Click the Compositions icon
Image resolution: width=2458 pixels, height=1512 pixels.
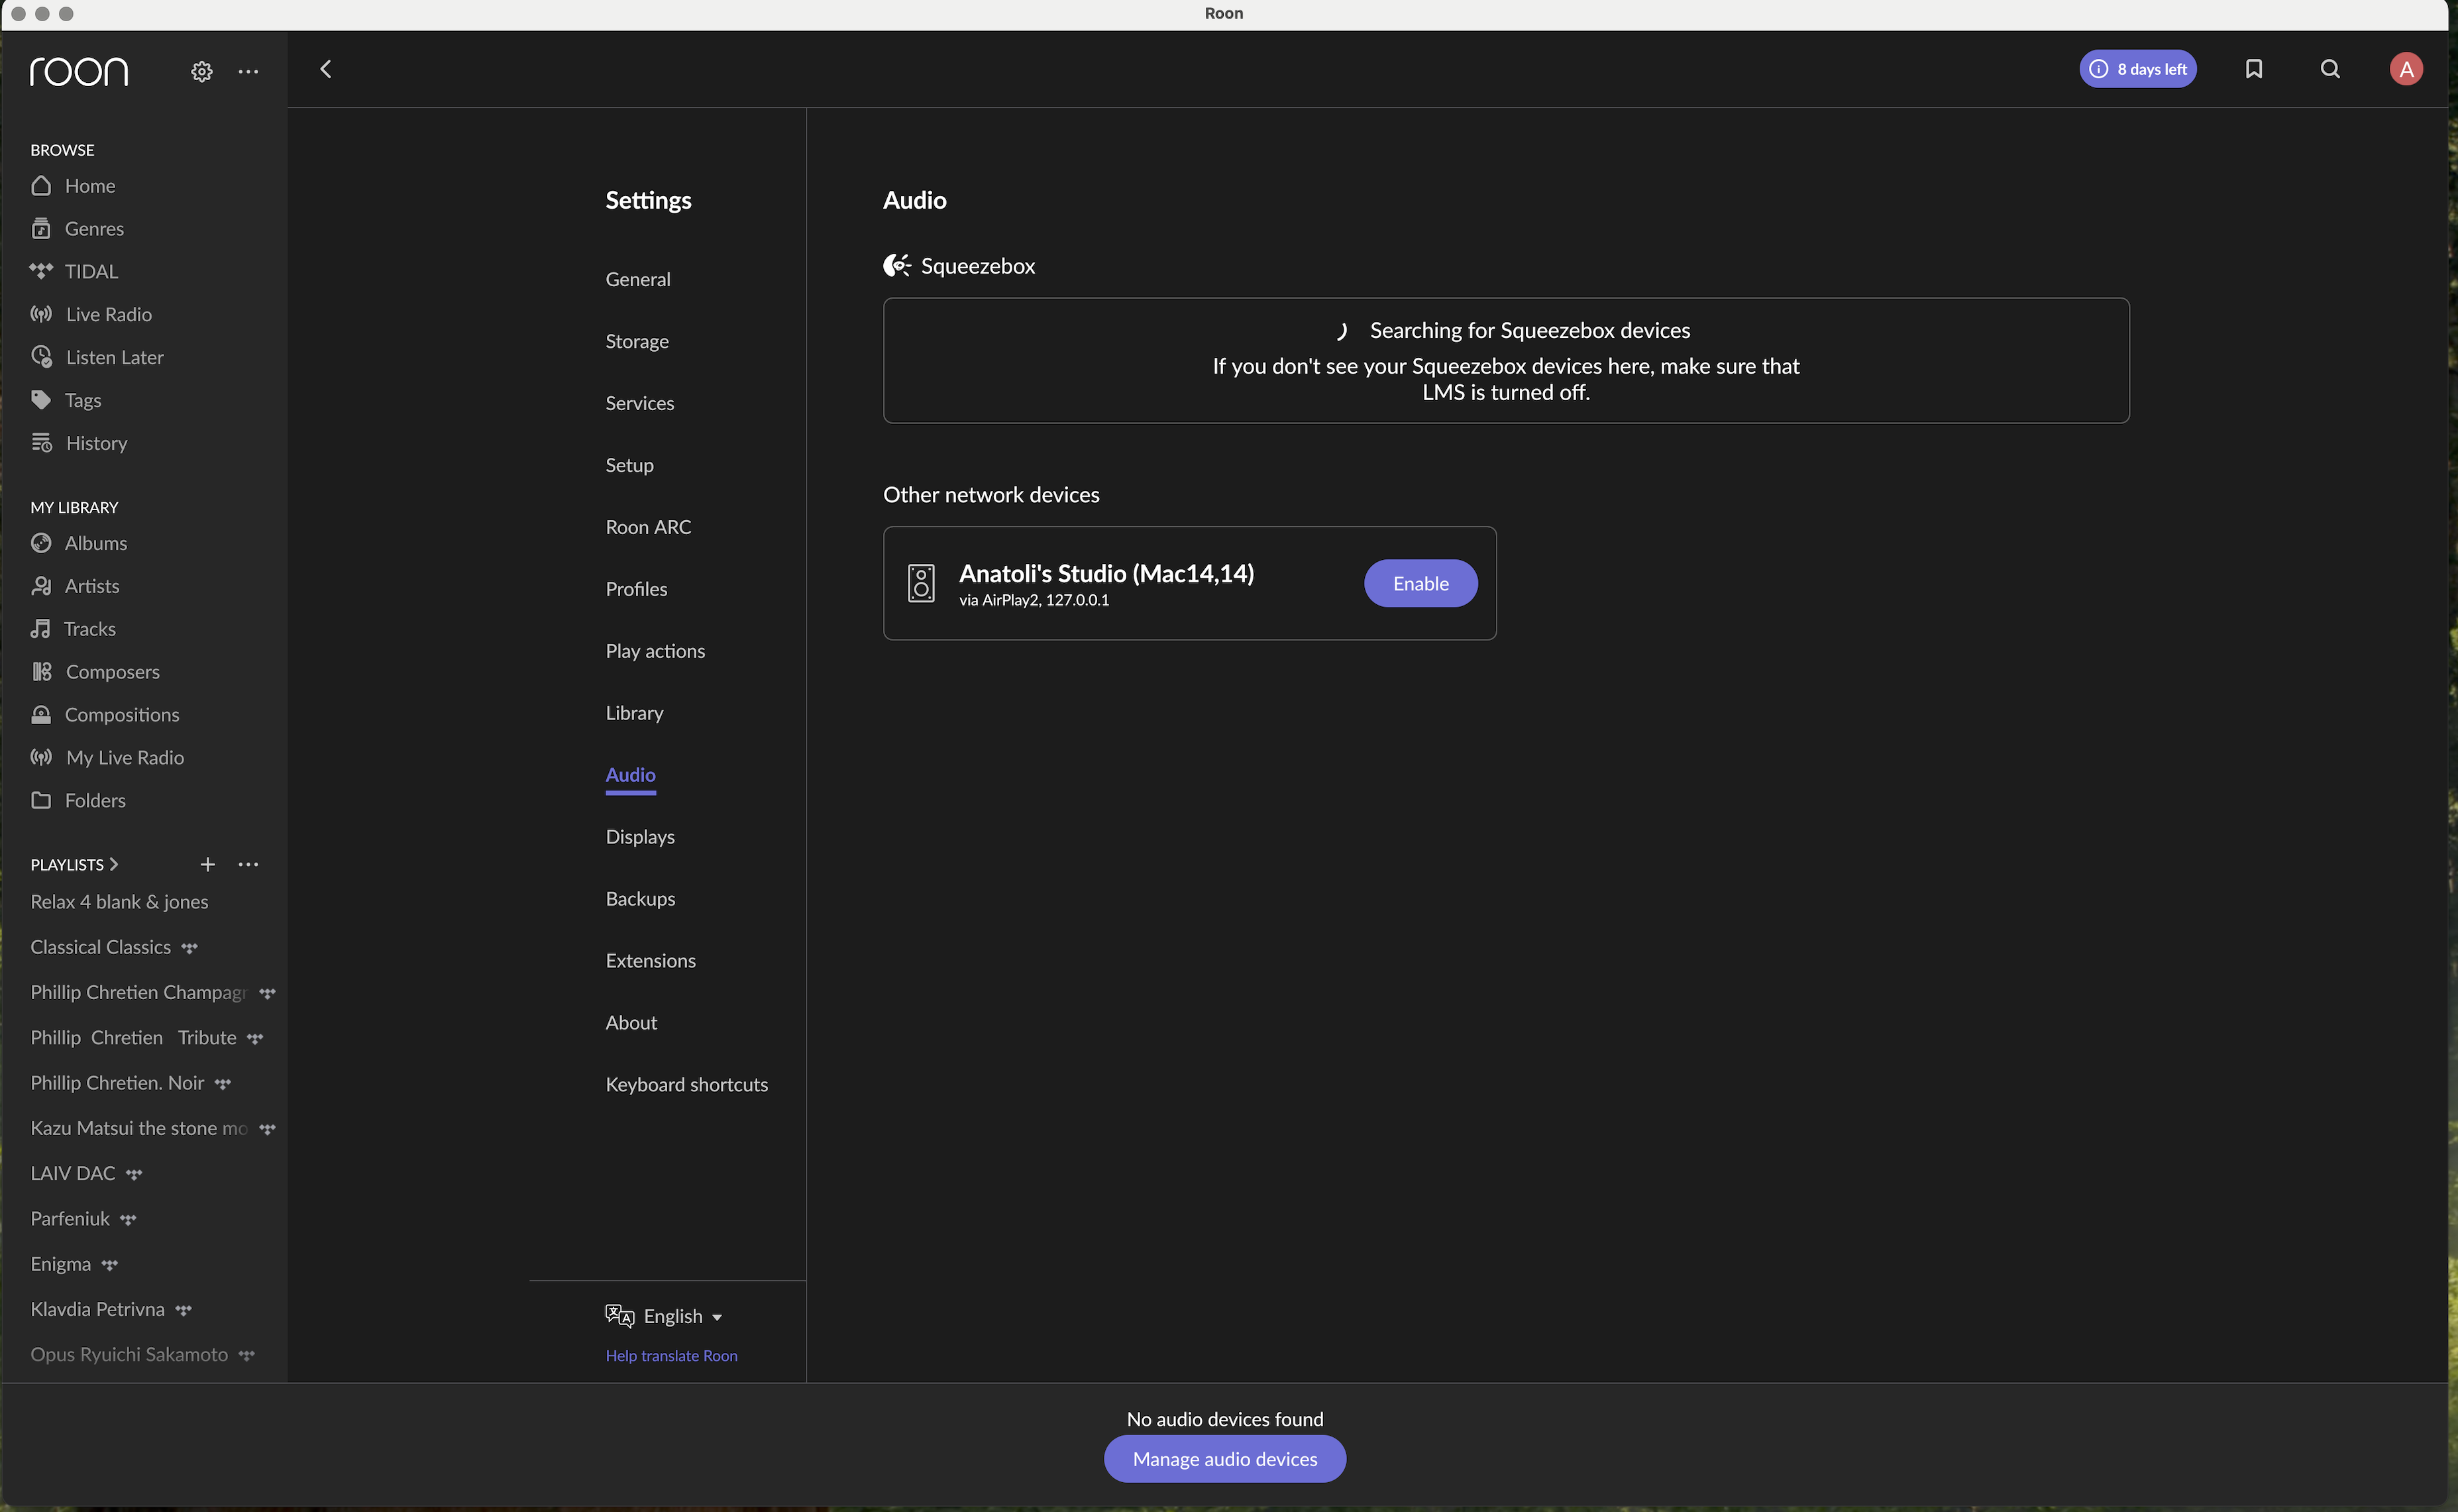41,714
